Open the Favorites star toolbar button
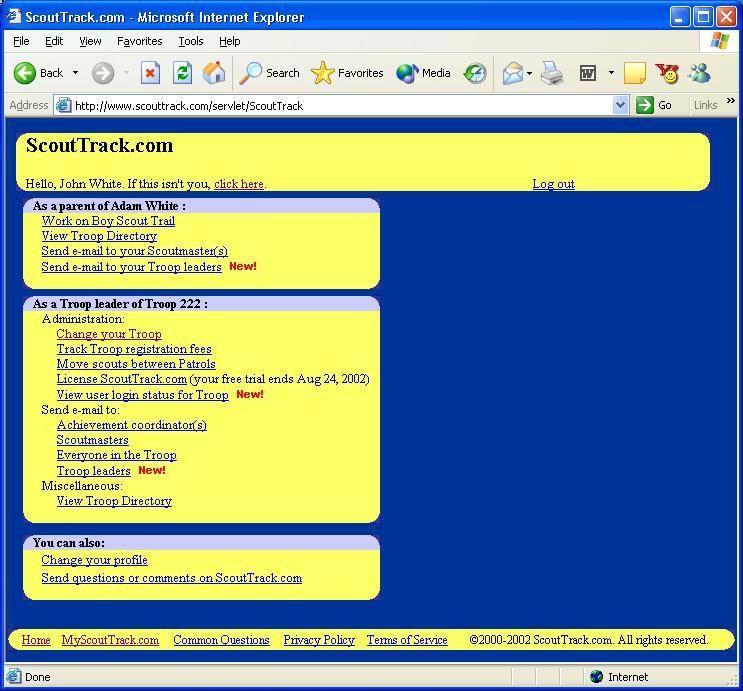 pyautogui.click(x=347, y=73)
